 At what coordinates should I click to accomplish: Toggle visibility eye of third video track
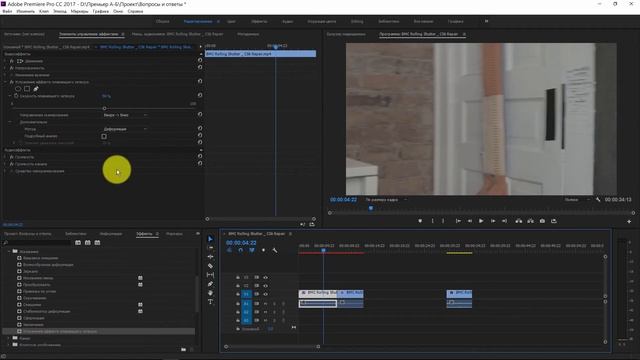click(266, 294)
